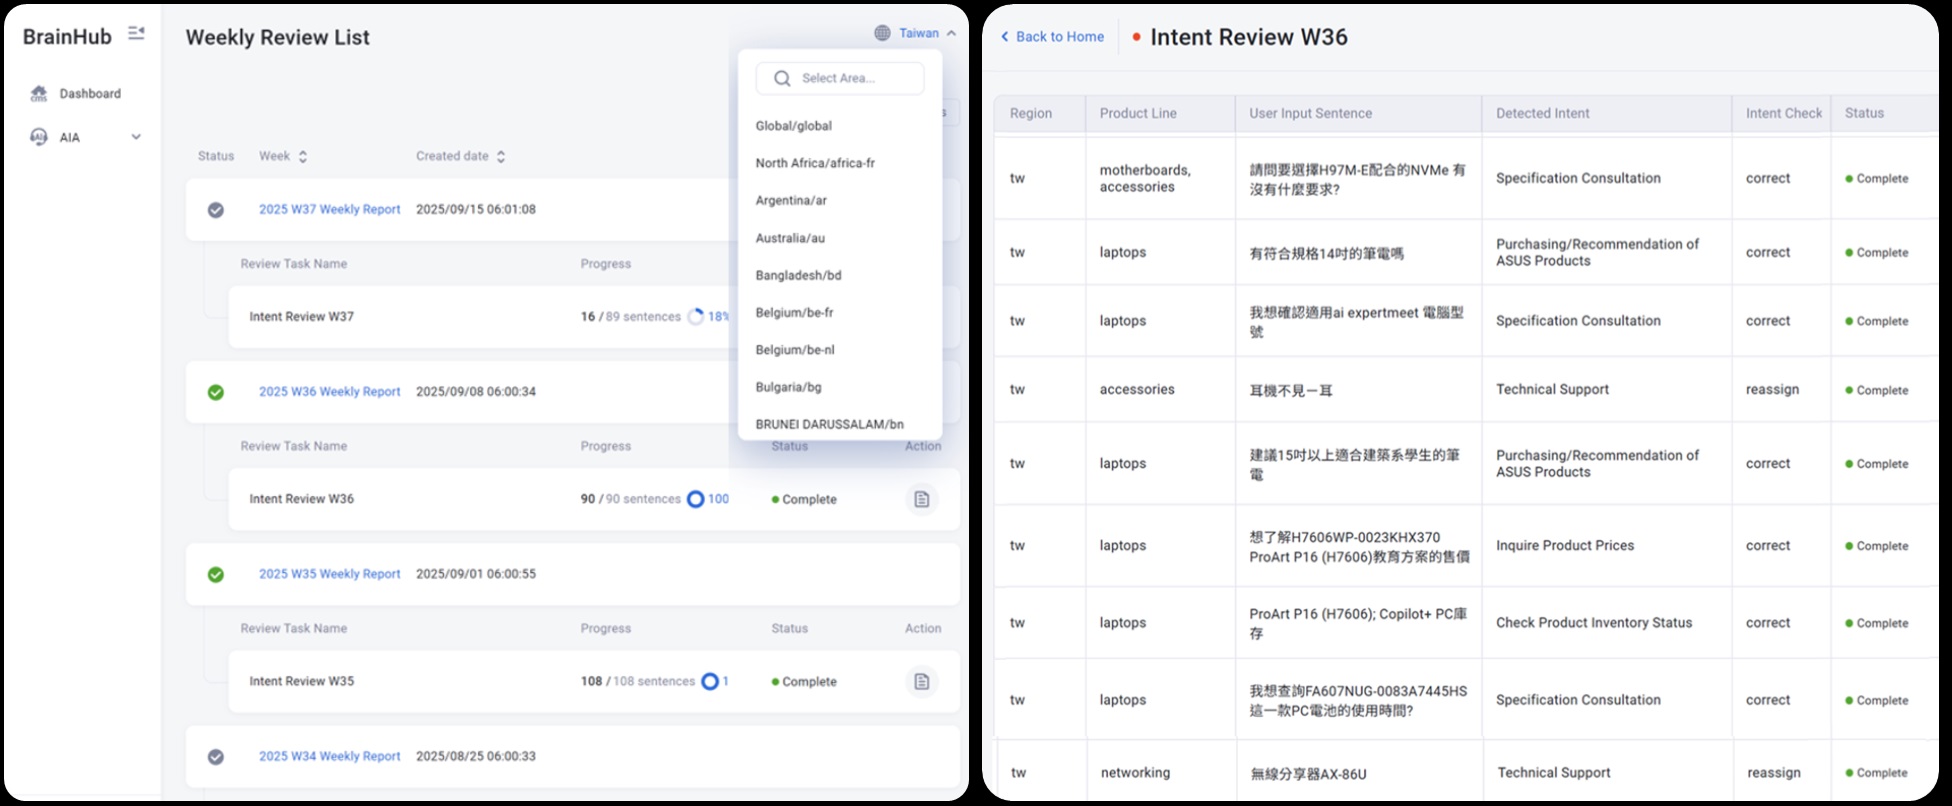The height and width of the screenshot is (806, 1952).
Task: Select Global/global from area list
Action: [x=793, y=126]
